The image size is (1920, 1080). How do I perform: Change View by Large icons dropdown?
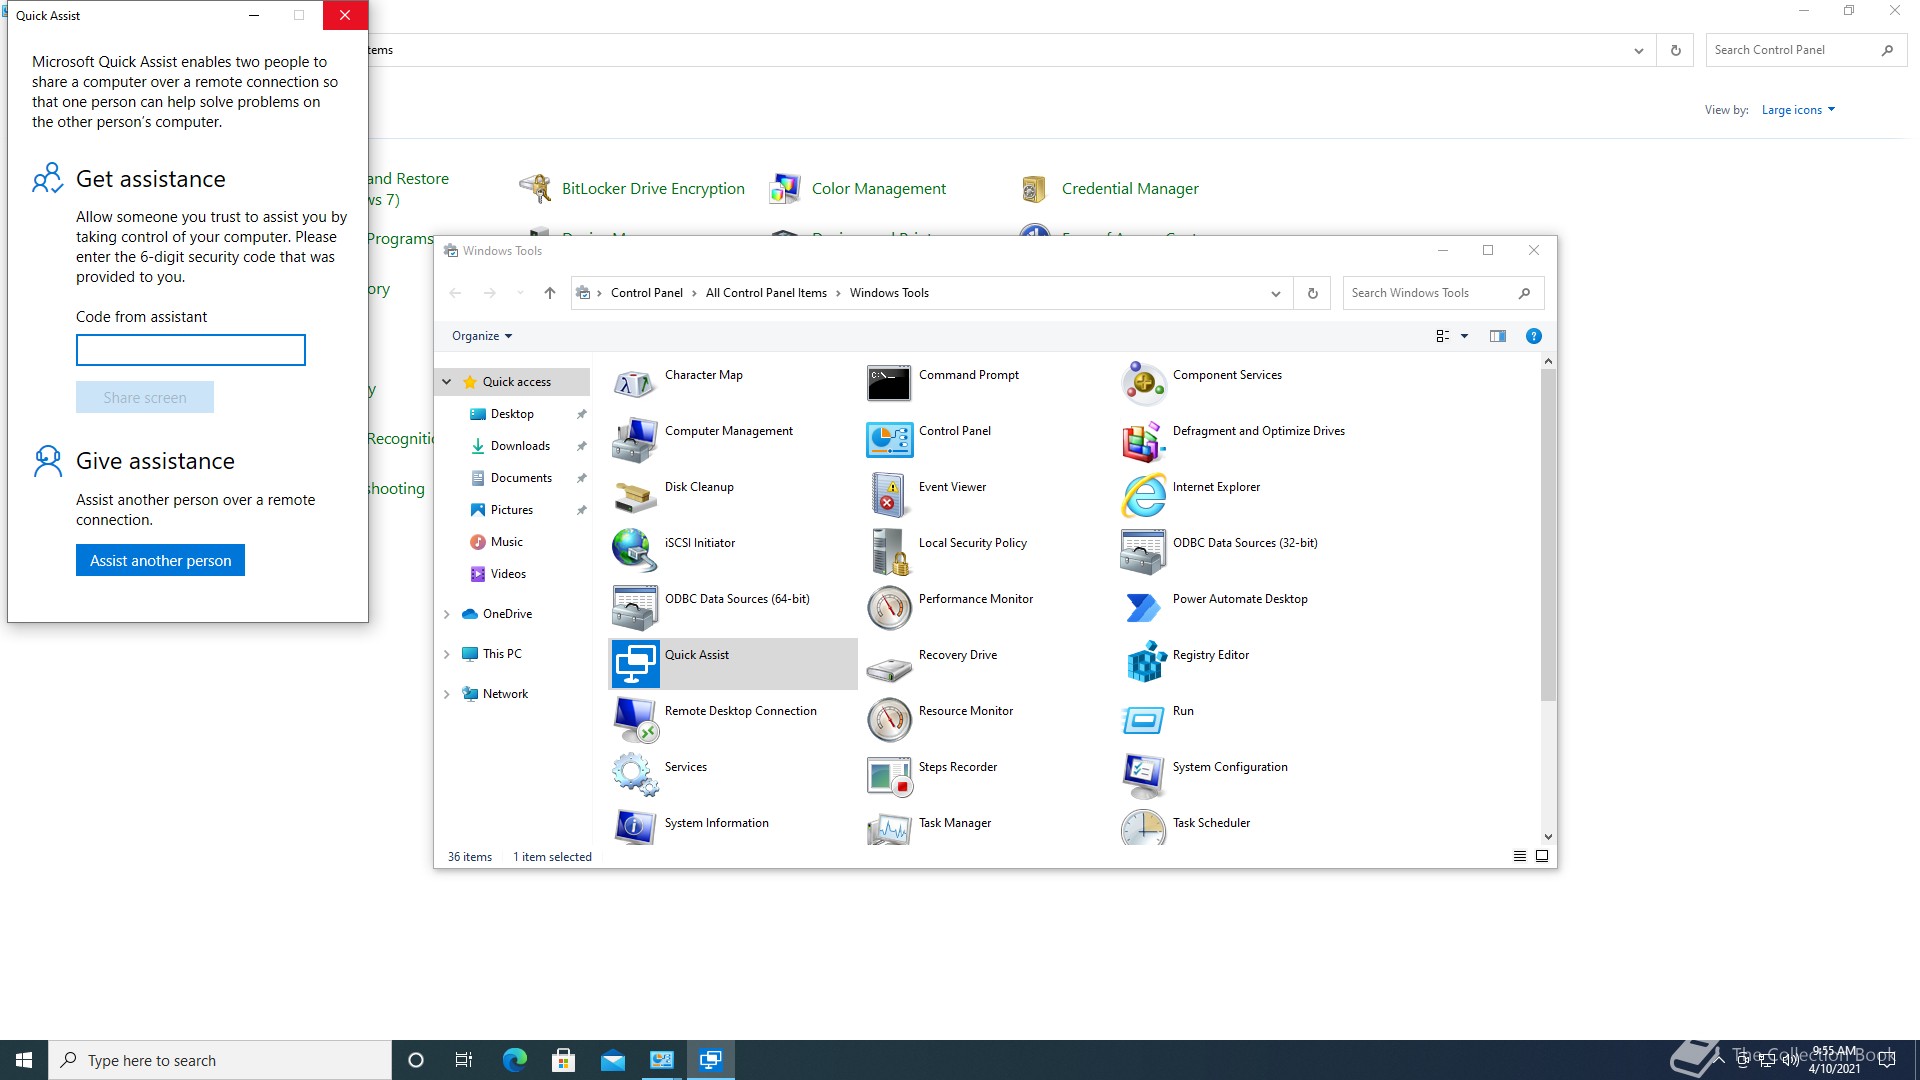pyautogui.click(x=1798, y=110)
